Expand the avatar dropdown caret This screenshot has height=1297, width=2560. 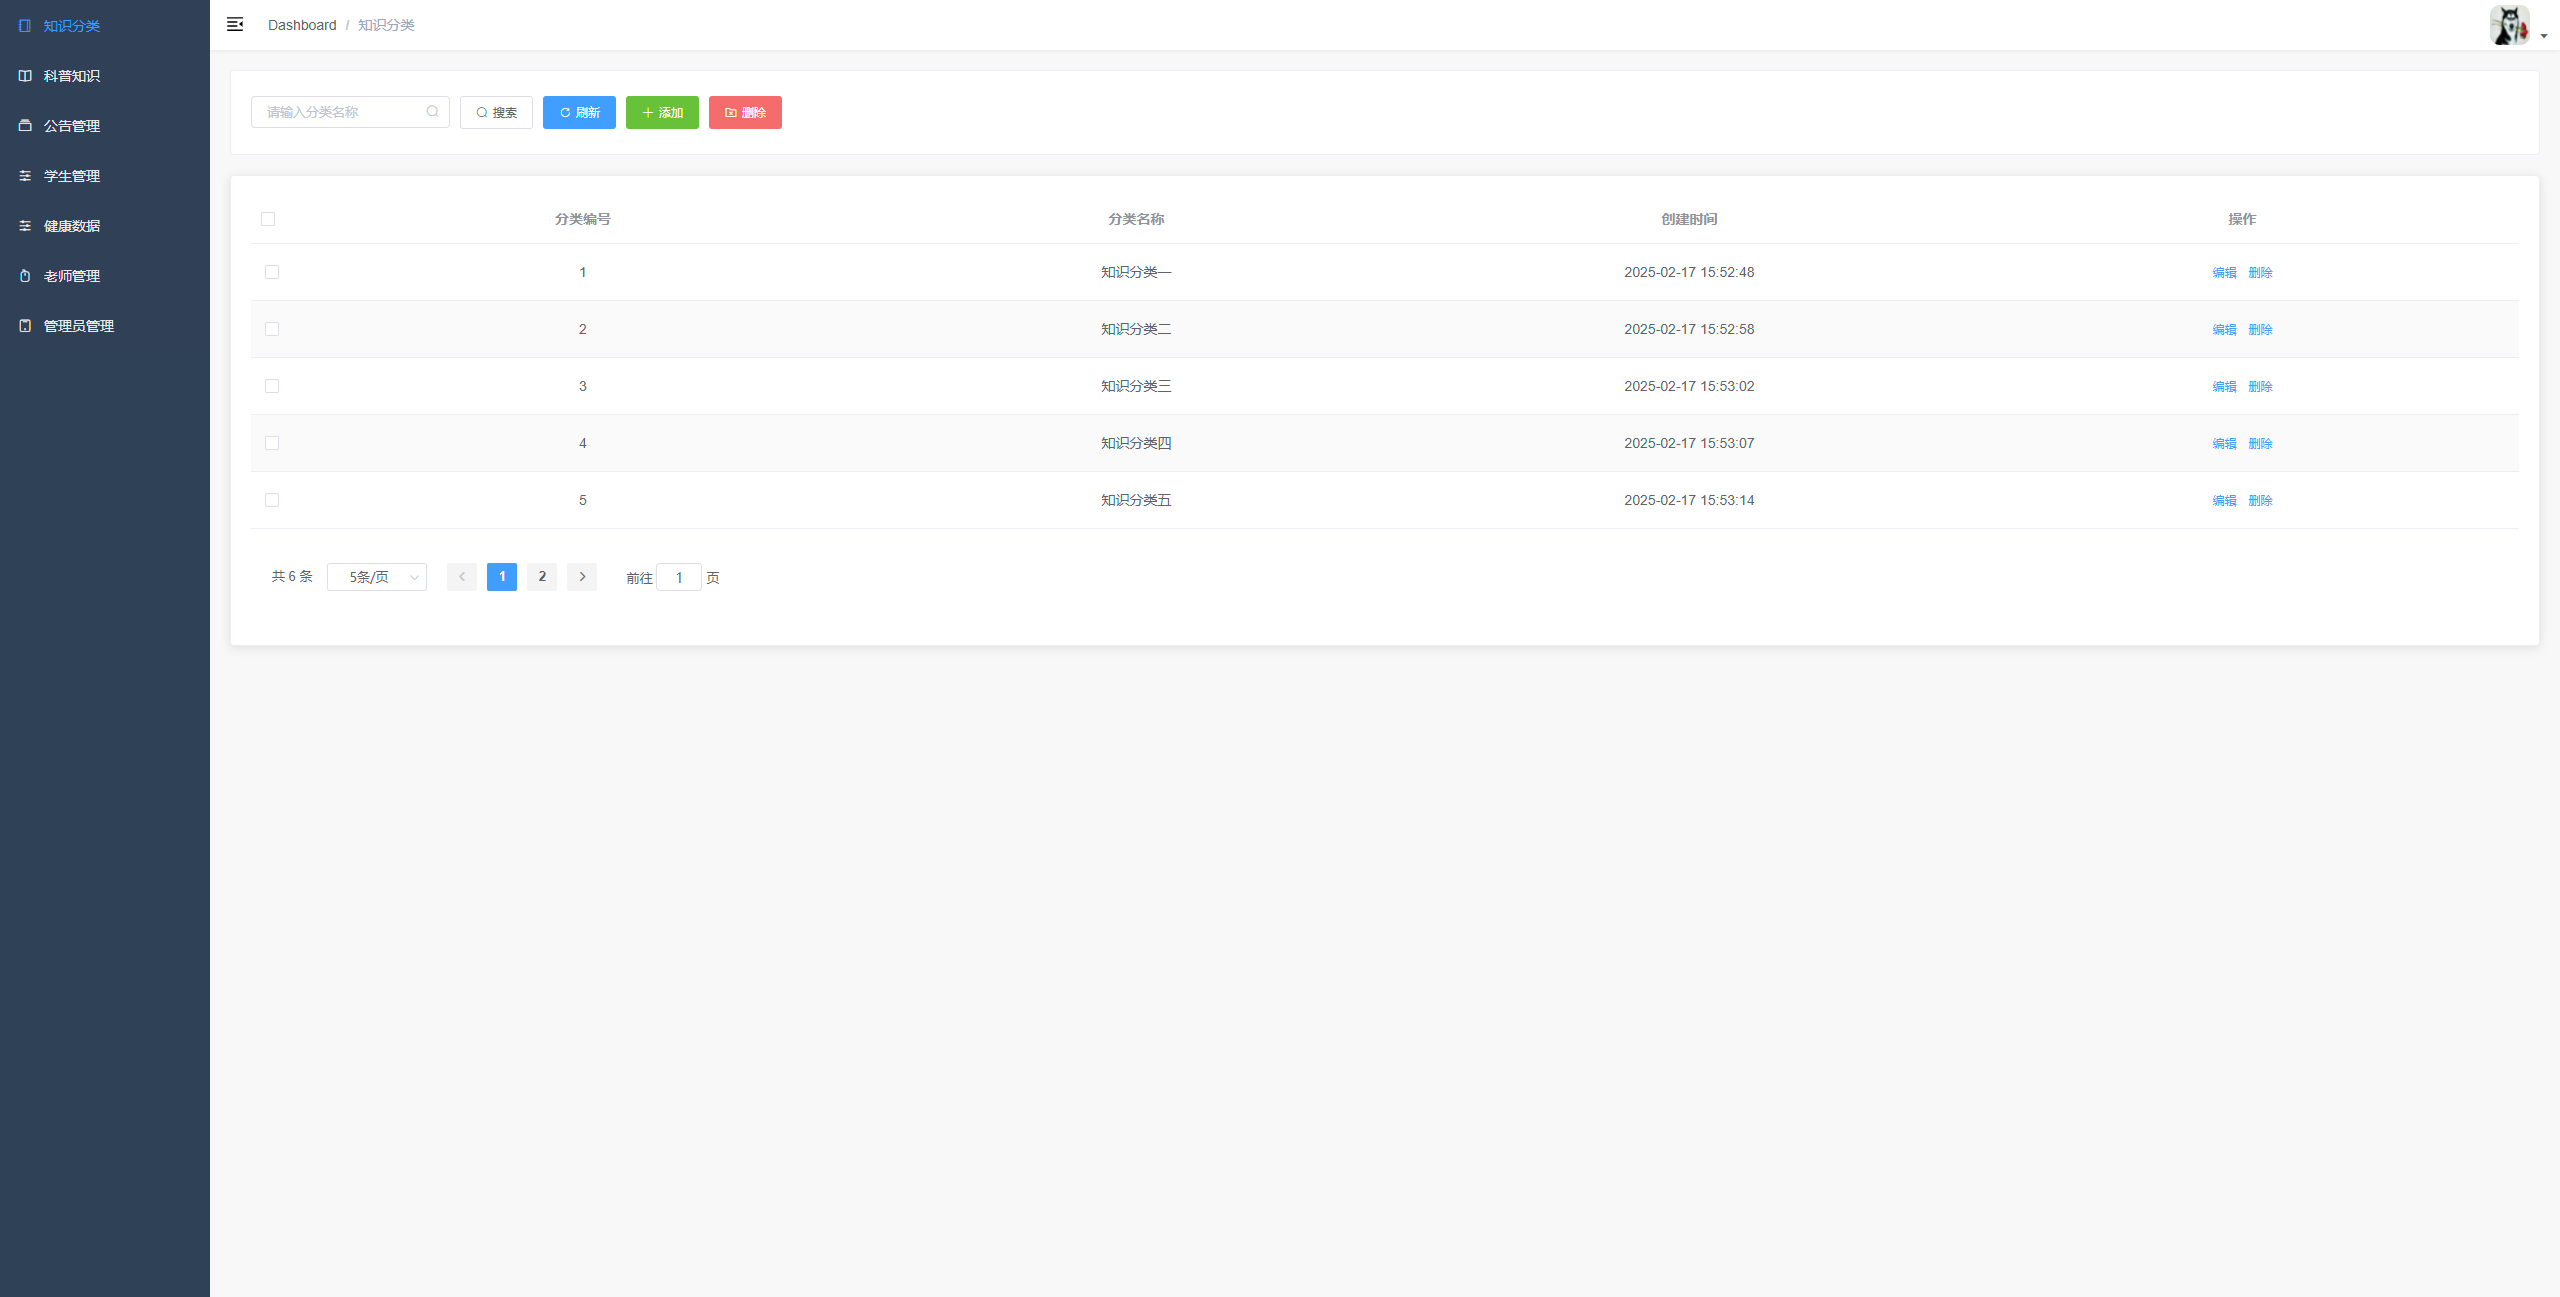click(x=2544, y=36)
